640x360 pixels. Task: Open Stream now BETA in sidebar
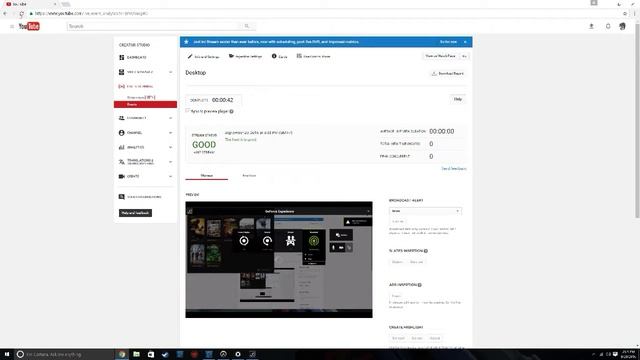point(141,98)
